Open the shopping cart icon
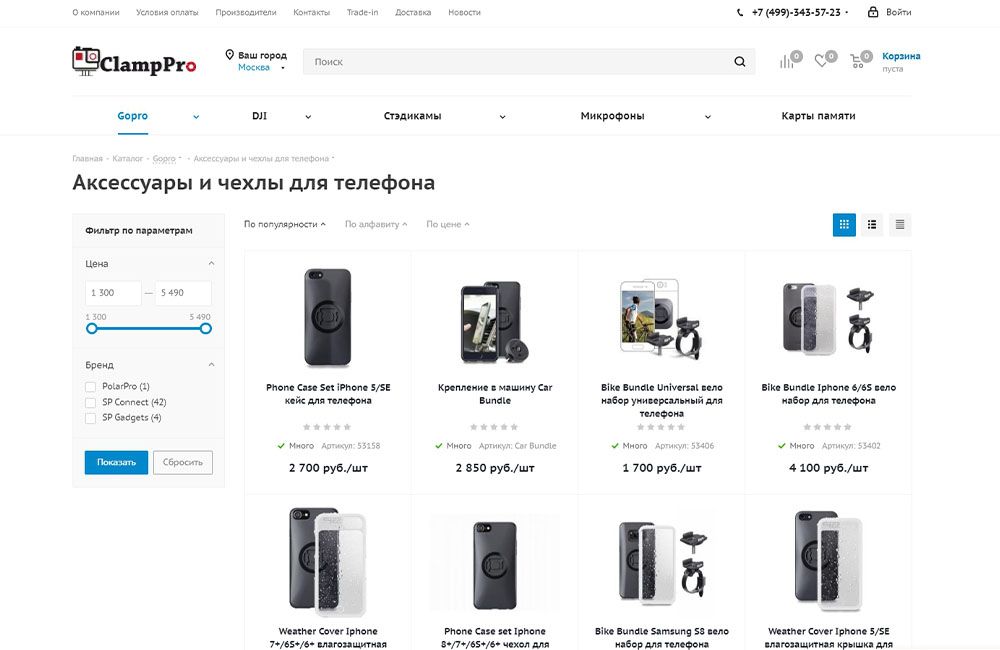Viewport: 1000px width, 650px height. click(x=857, y=62)
